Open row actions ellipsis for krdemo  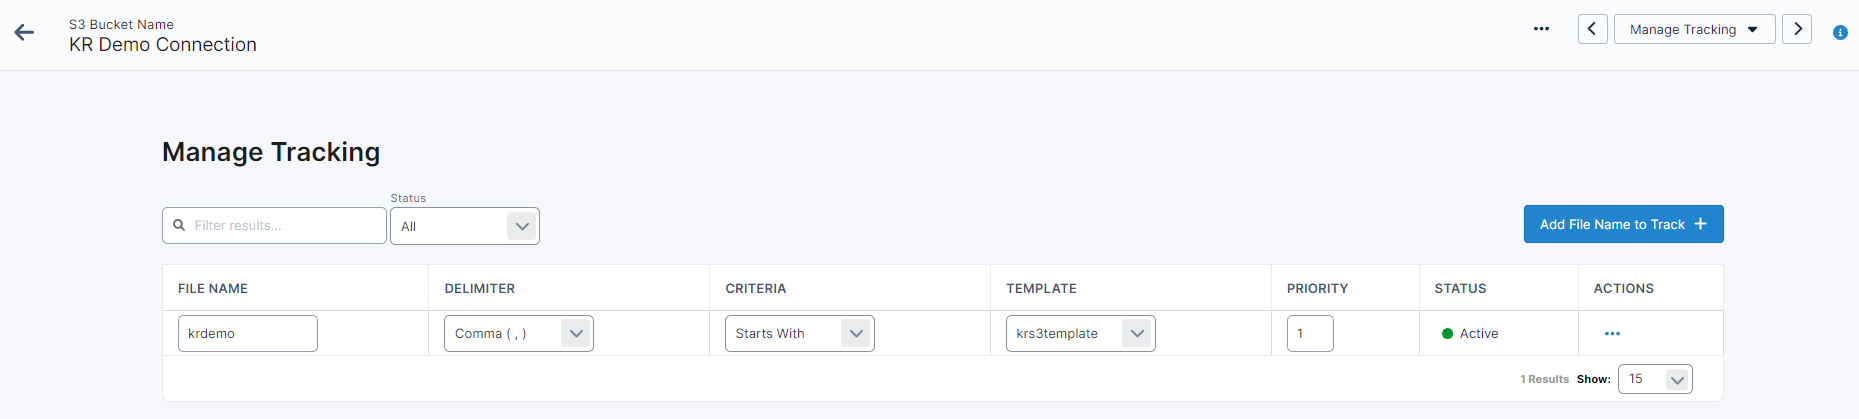coord(1612,334)
